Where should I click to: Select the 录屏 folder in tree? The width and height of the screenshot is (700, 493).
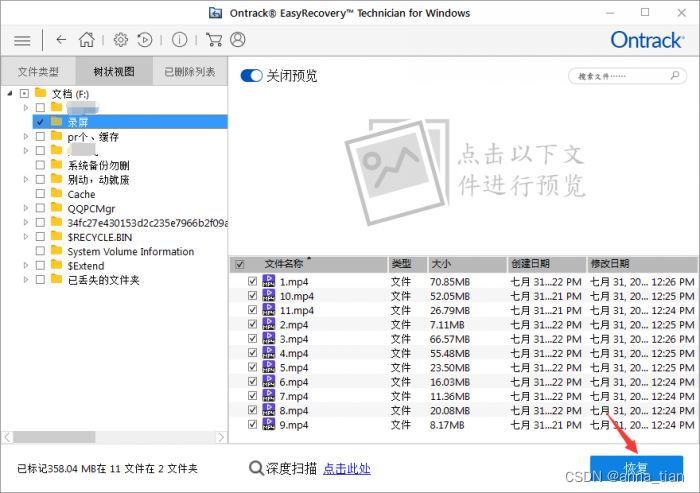tap(130, 122)
